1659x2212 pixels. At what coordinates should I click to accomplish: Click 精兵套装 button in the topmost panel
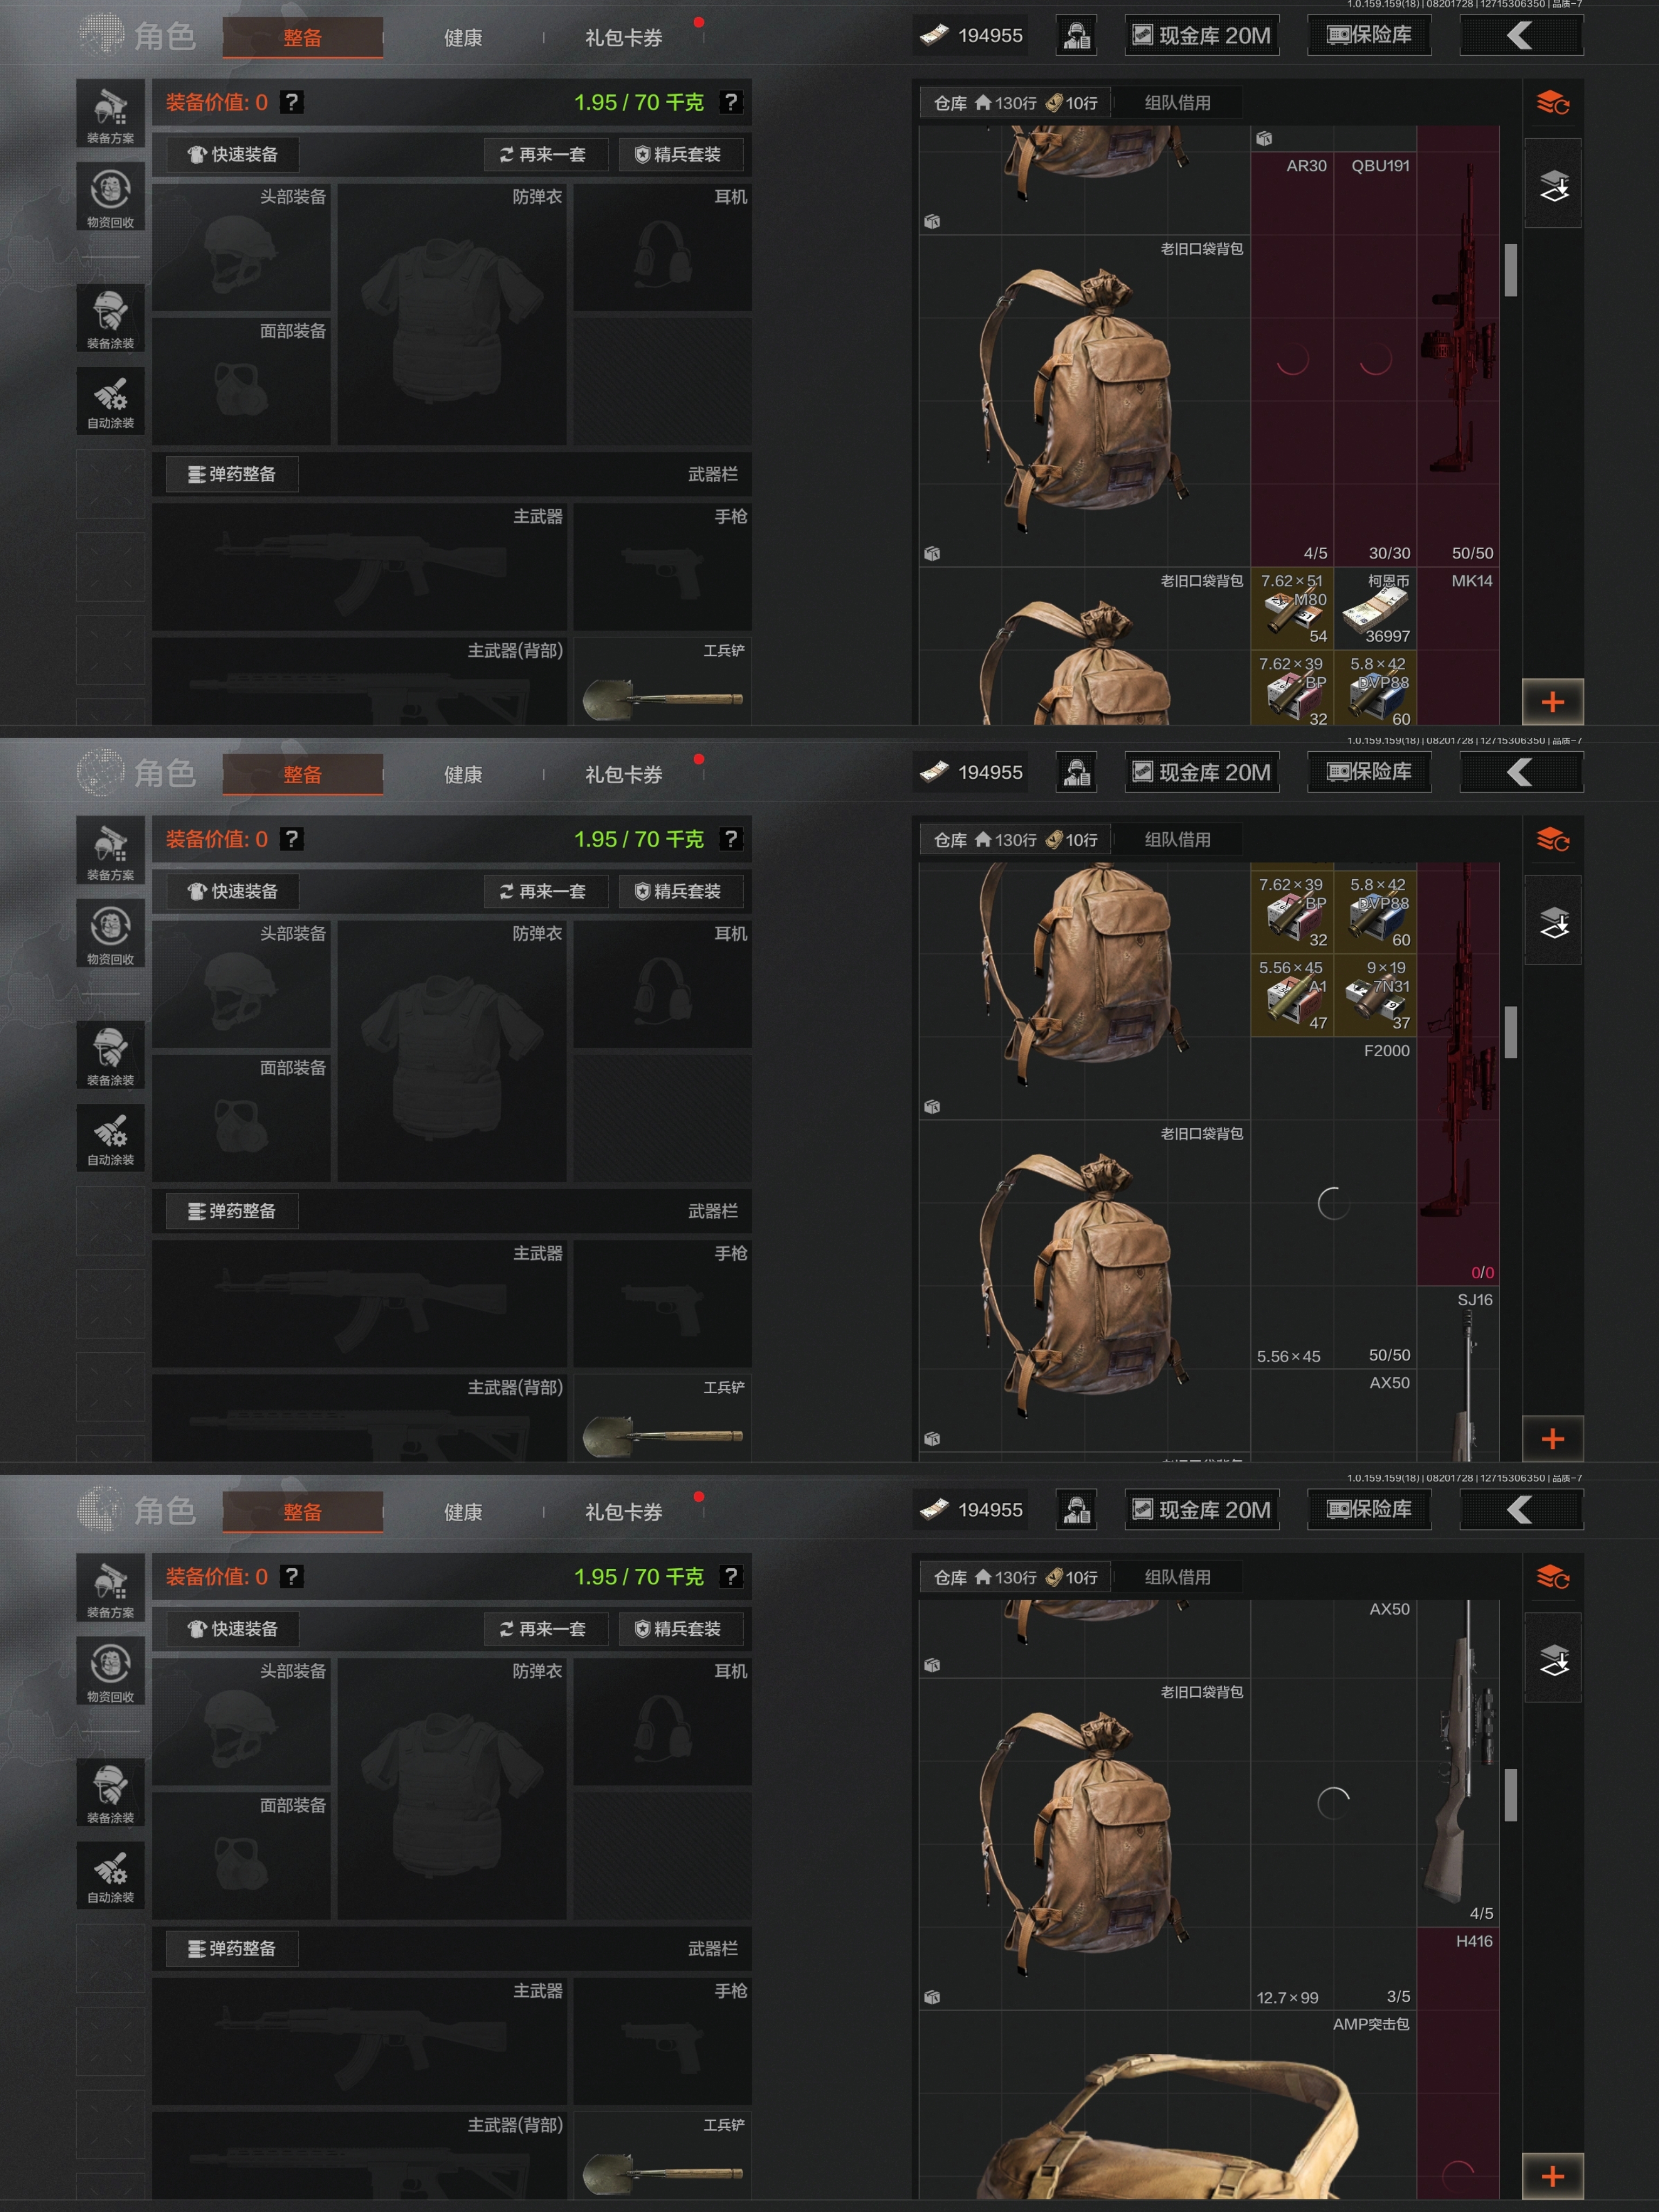point(679,154)
